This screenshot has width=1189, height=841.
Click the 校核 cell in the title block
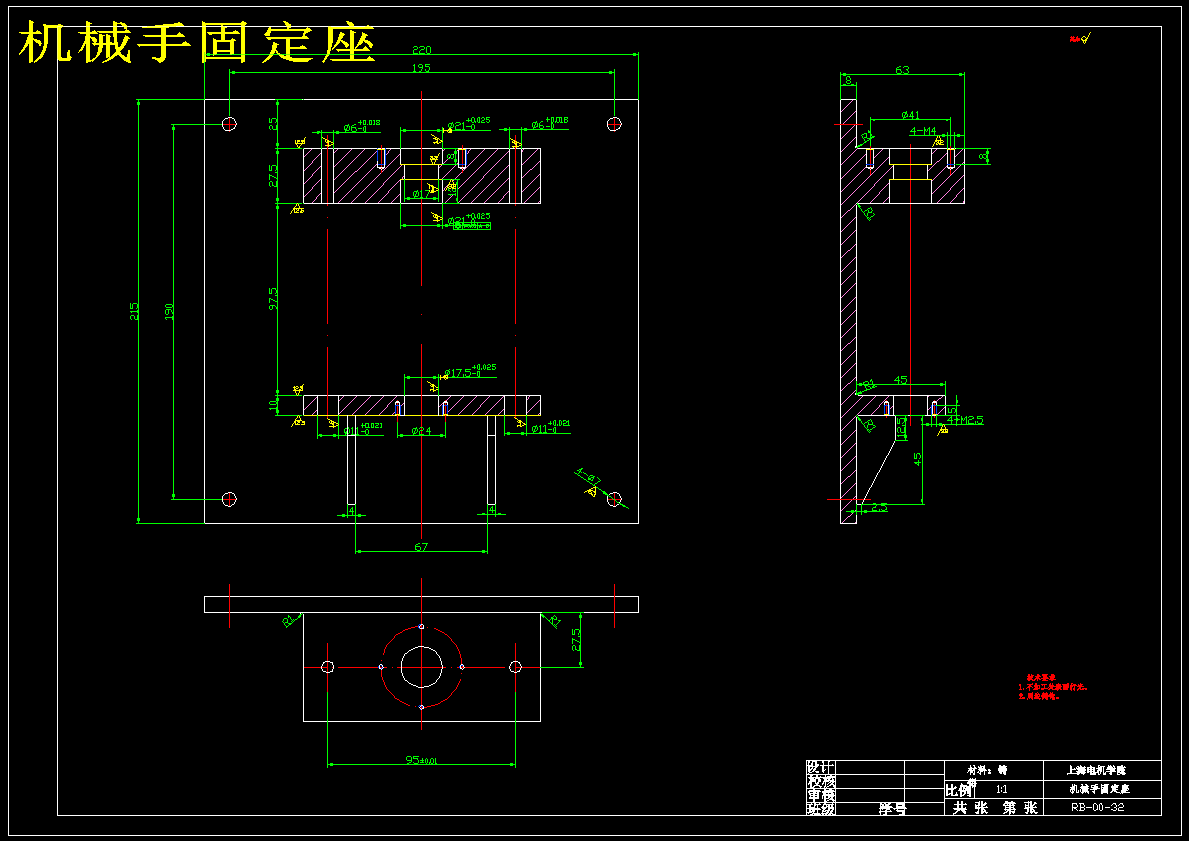820,781
